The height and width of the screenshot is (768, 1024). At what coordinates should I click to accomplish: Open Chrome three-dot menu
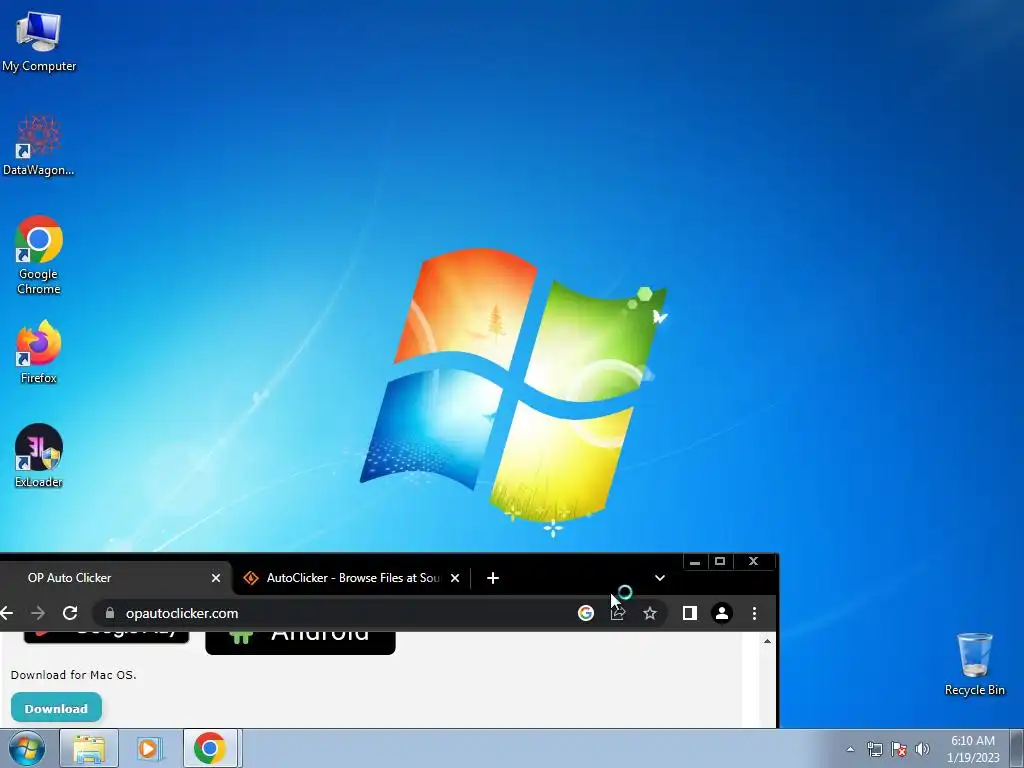coord(754,613)
